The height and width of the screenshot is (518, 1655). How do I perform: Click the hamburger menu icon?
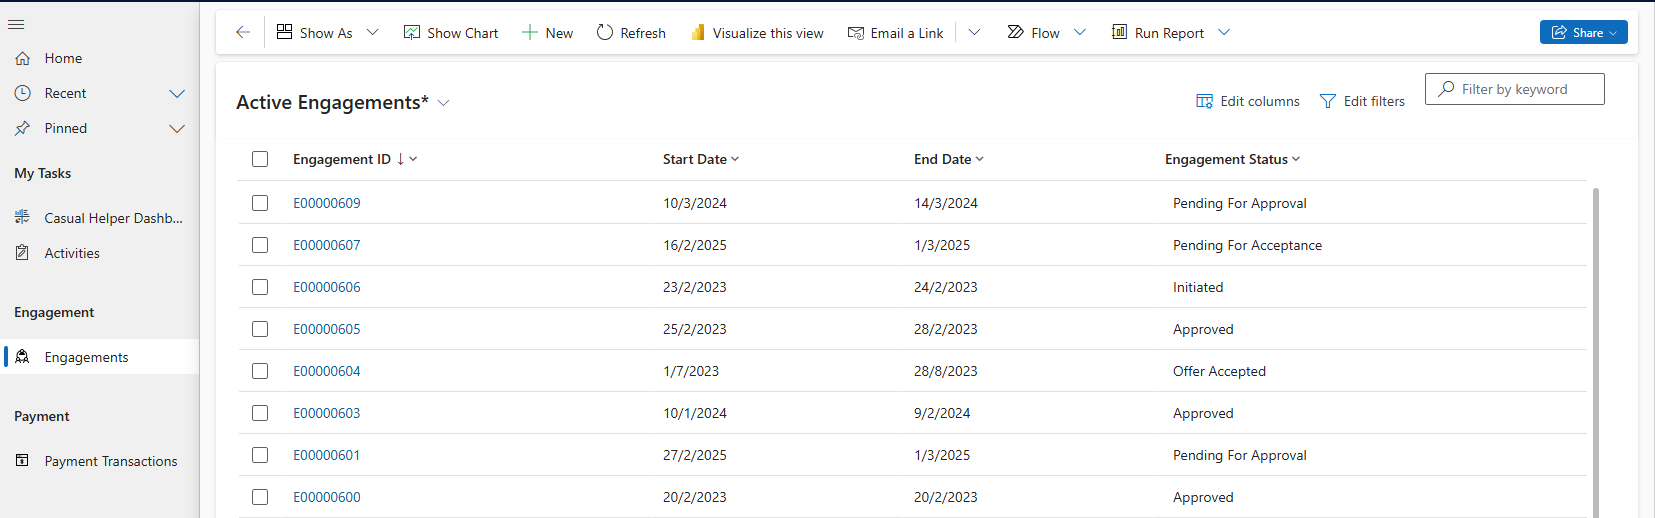point(16,24)
